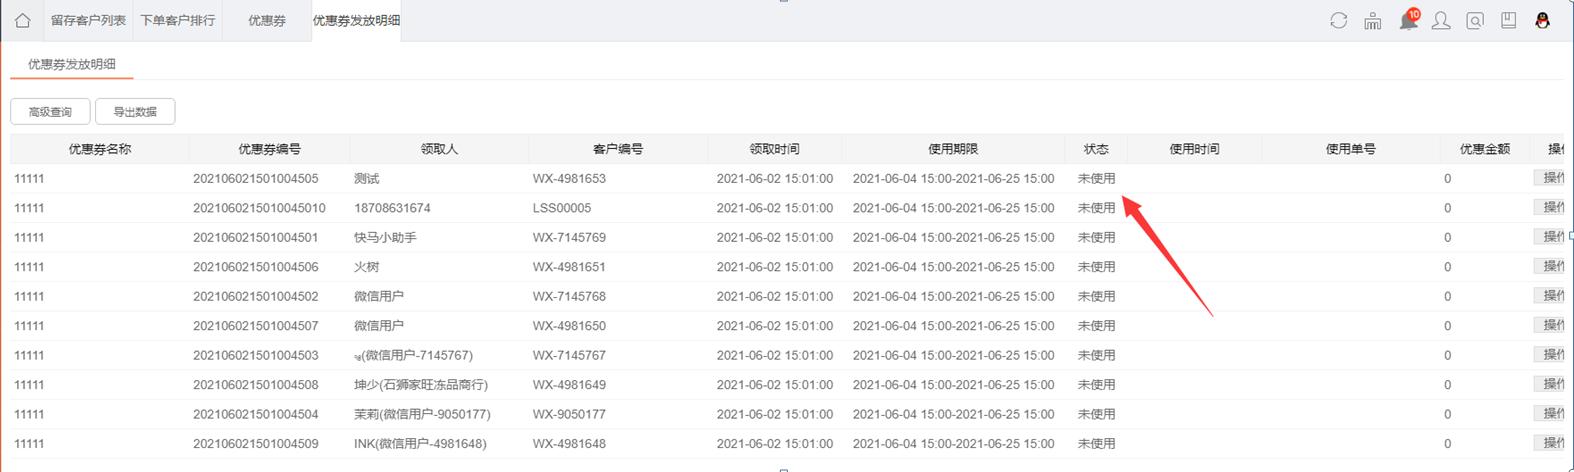This screenshot has width=1574, height=472.
Task: Select coupon number 202106021501004501
Action: (x=256, y=238)
